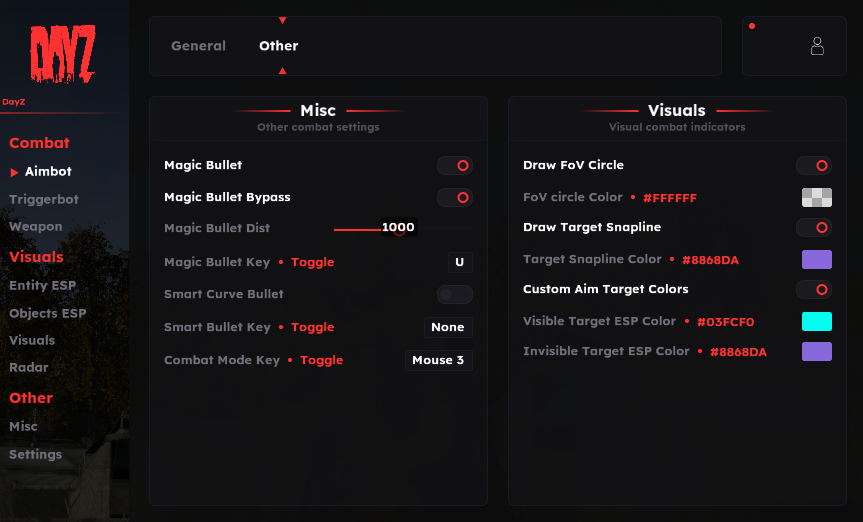This screenshot has width=863, height=522.
Task: Open Combat Mode Key Toggle mode option
Action: click(321, 360)
